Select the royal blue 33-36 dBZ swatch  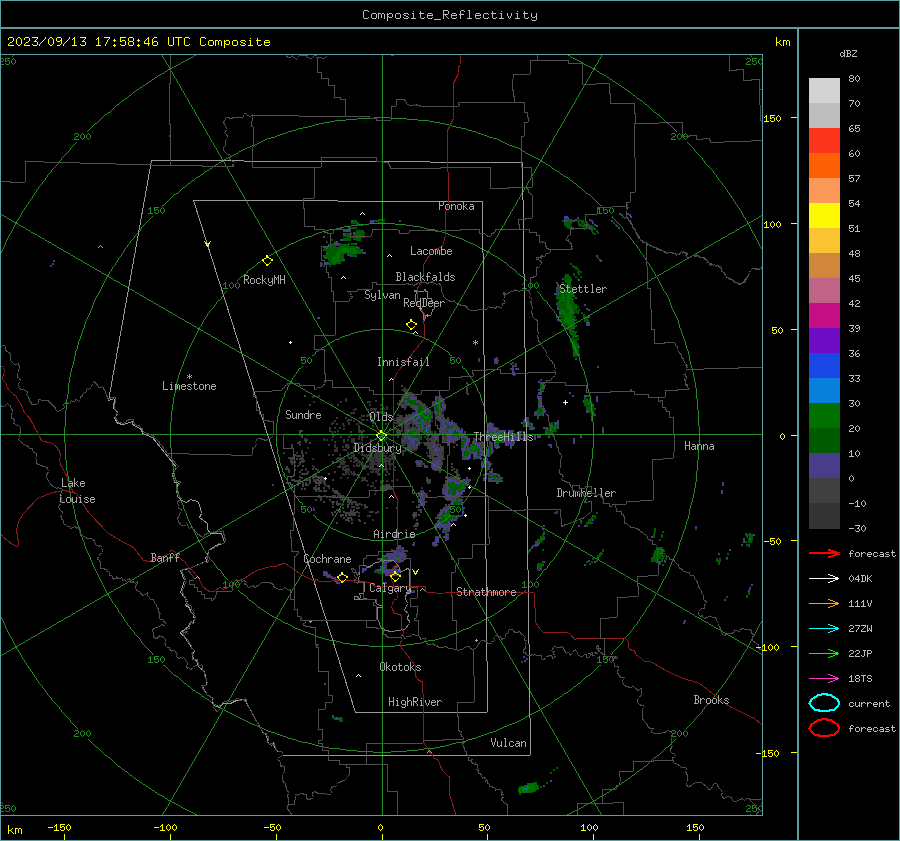tap(824, 366)
